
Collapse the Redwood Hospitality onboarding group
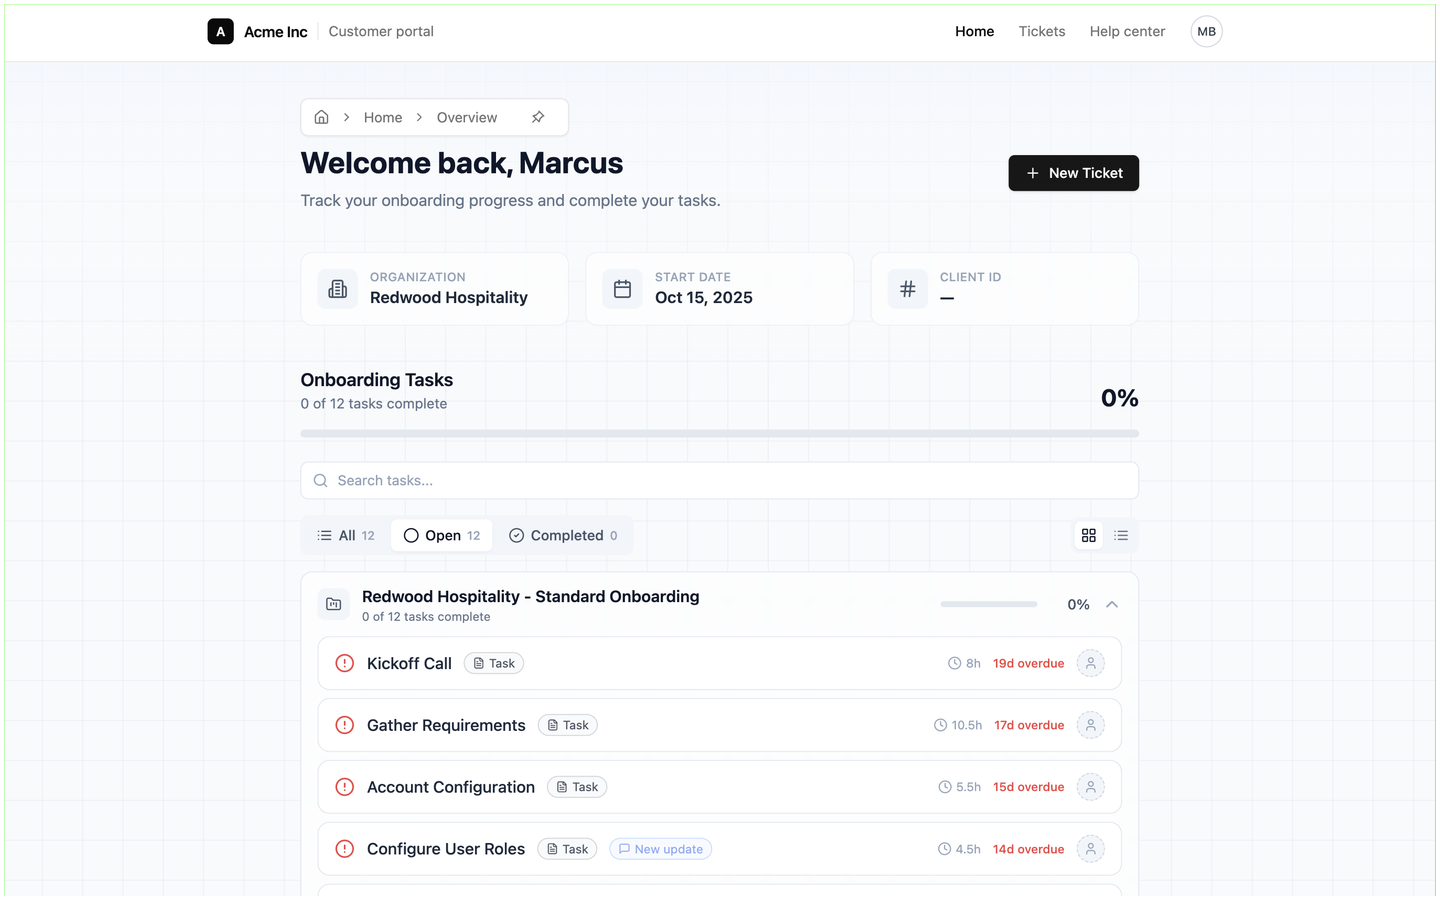pos(1112,604)
